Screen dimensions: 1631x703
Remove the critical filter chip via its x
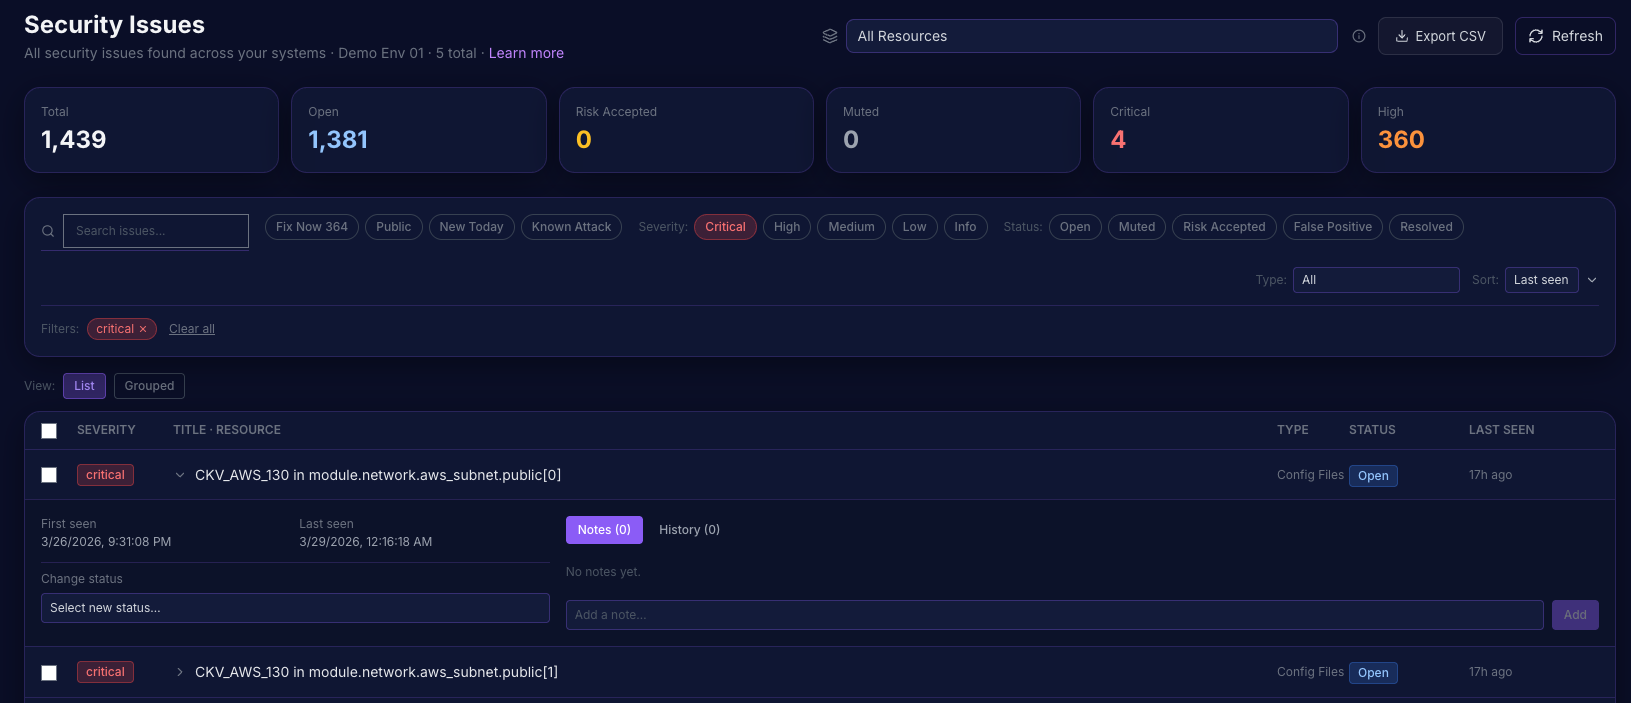[143, 329]
